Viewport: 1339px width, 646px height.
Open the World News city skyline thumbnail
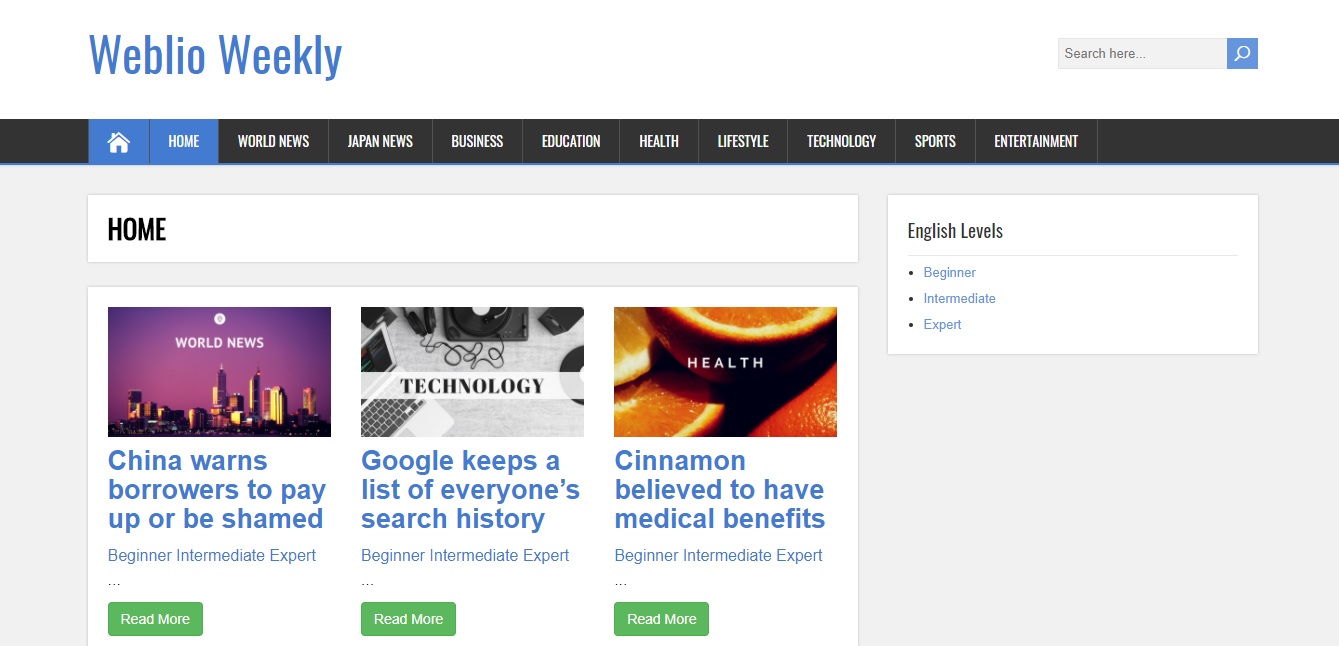(219, 372)
